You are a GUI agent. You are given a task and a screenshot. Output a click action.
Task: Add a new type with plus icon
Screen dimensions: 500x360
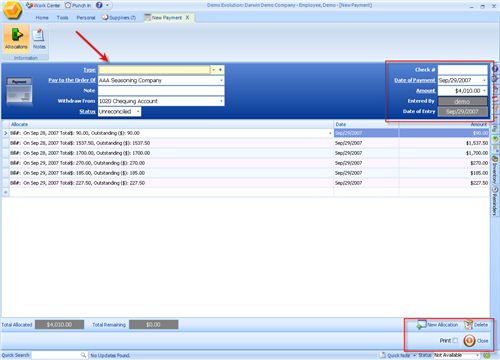tap(220, 70)
